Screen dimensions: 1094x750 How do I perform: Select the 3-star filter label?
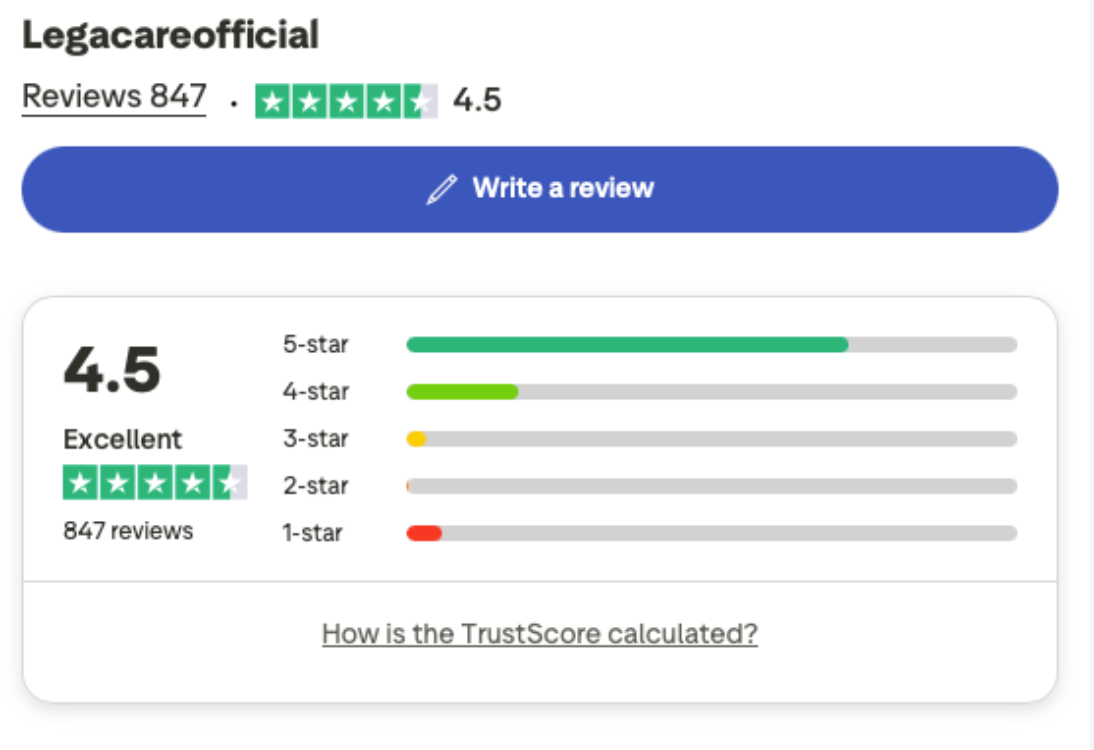(315, 439)
